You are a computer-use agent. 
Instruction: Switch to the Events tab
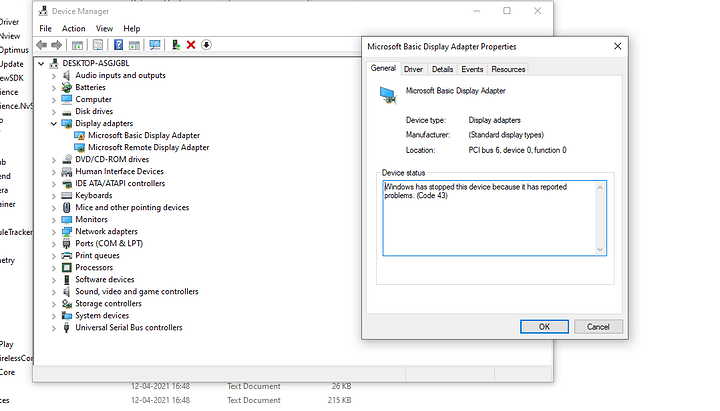(x=472, y=69)
